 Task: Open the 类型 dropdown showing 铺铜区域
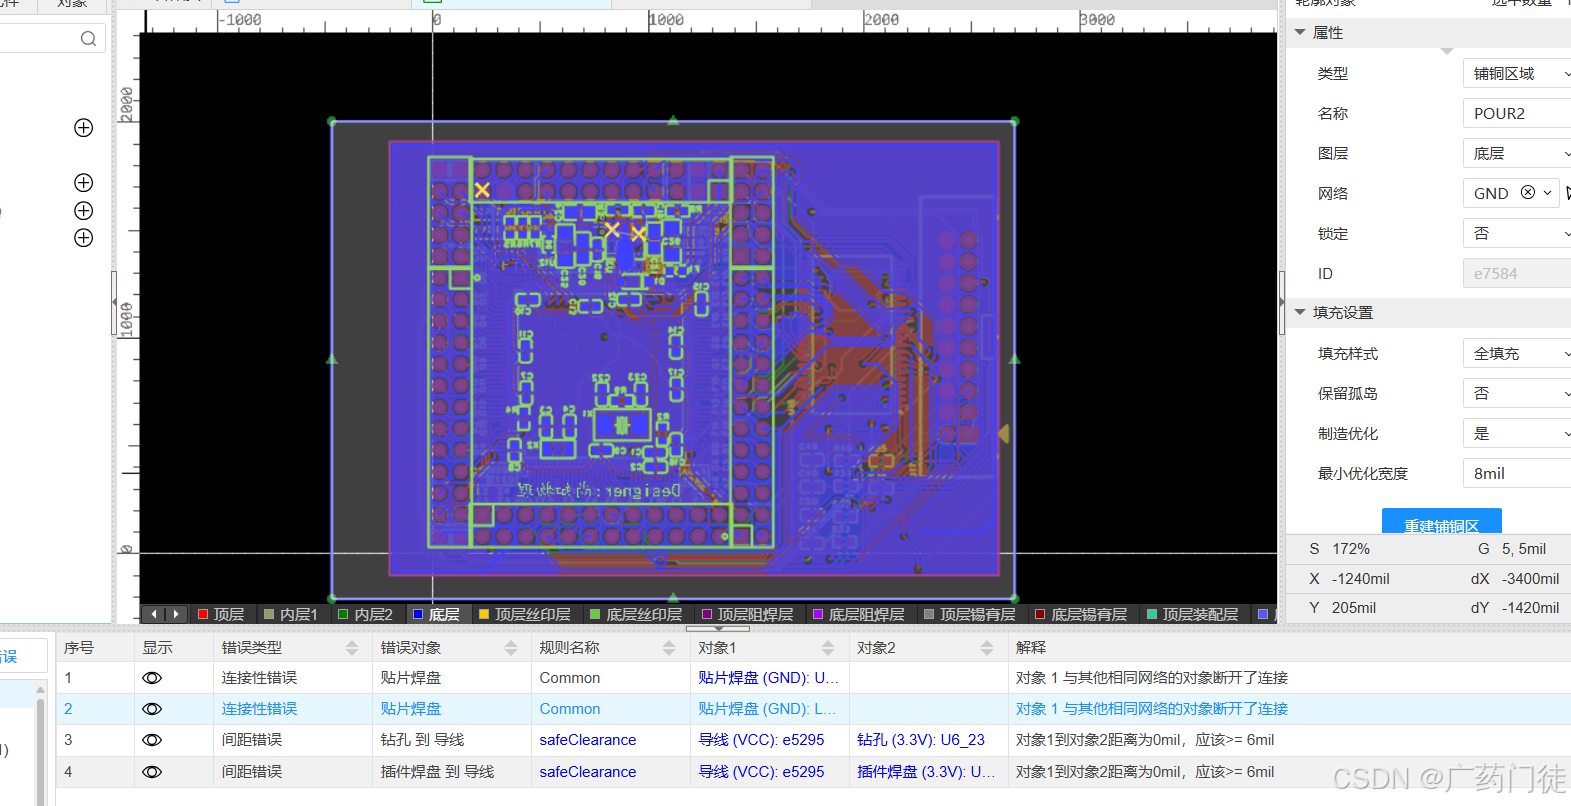[1517, 73]
